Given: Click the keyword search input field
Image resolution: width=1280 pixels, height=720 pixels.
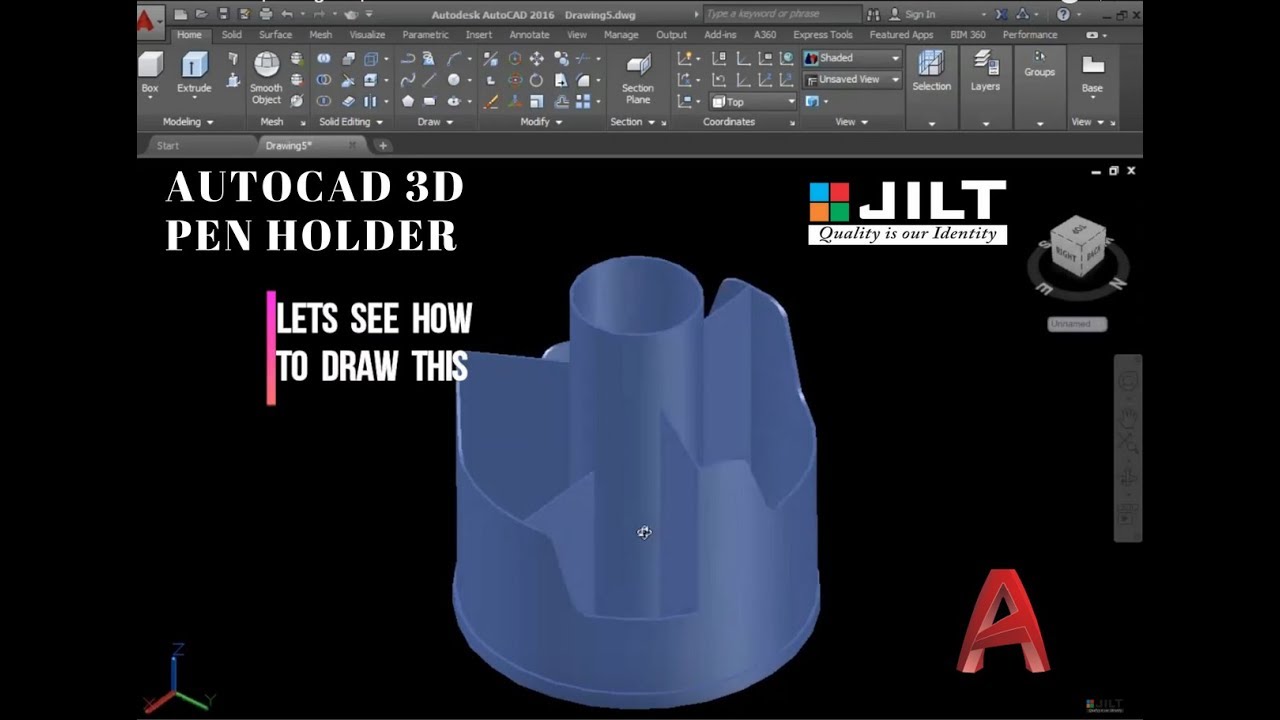Looking at the screenshot, I should tap(783, 14).
